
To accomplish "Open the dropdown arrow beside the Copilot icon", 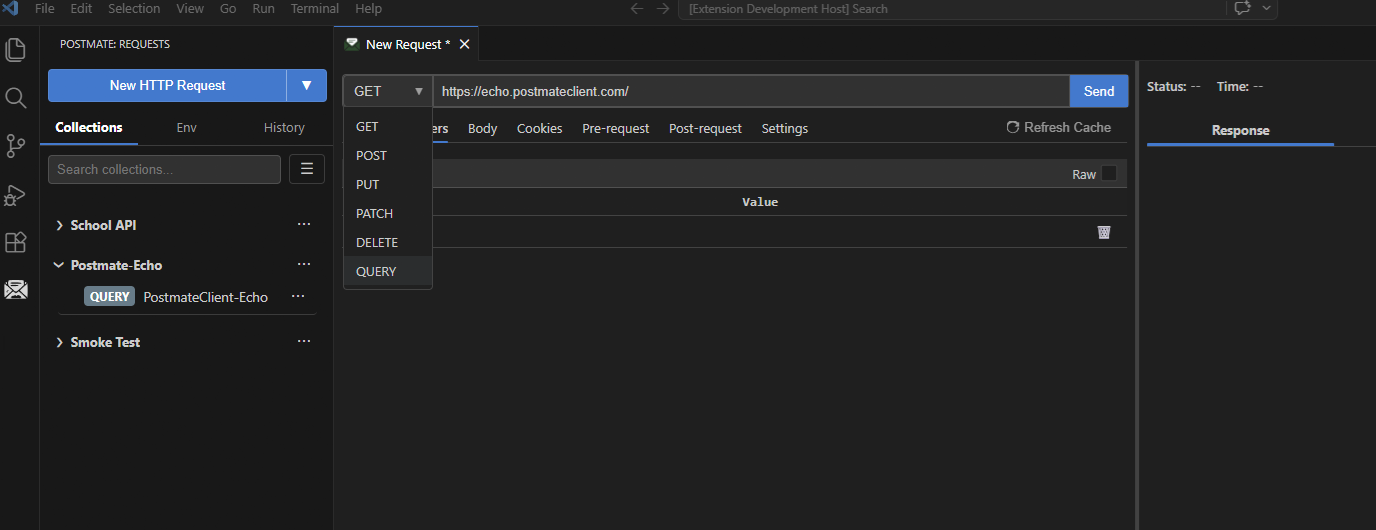I will [x=1267, y=8].
